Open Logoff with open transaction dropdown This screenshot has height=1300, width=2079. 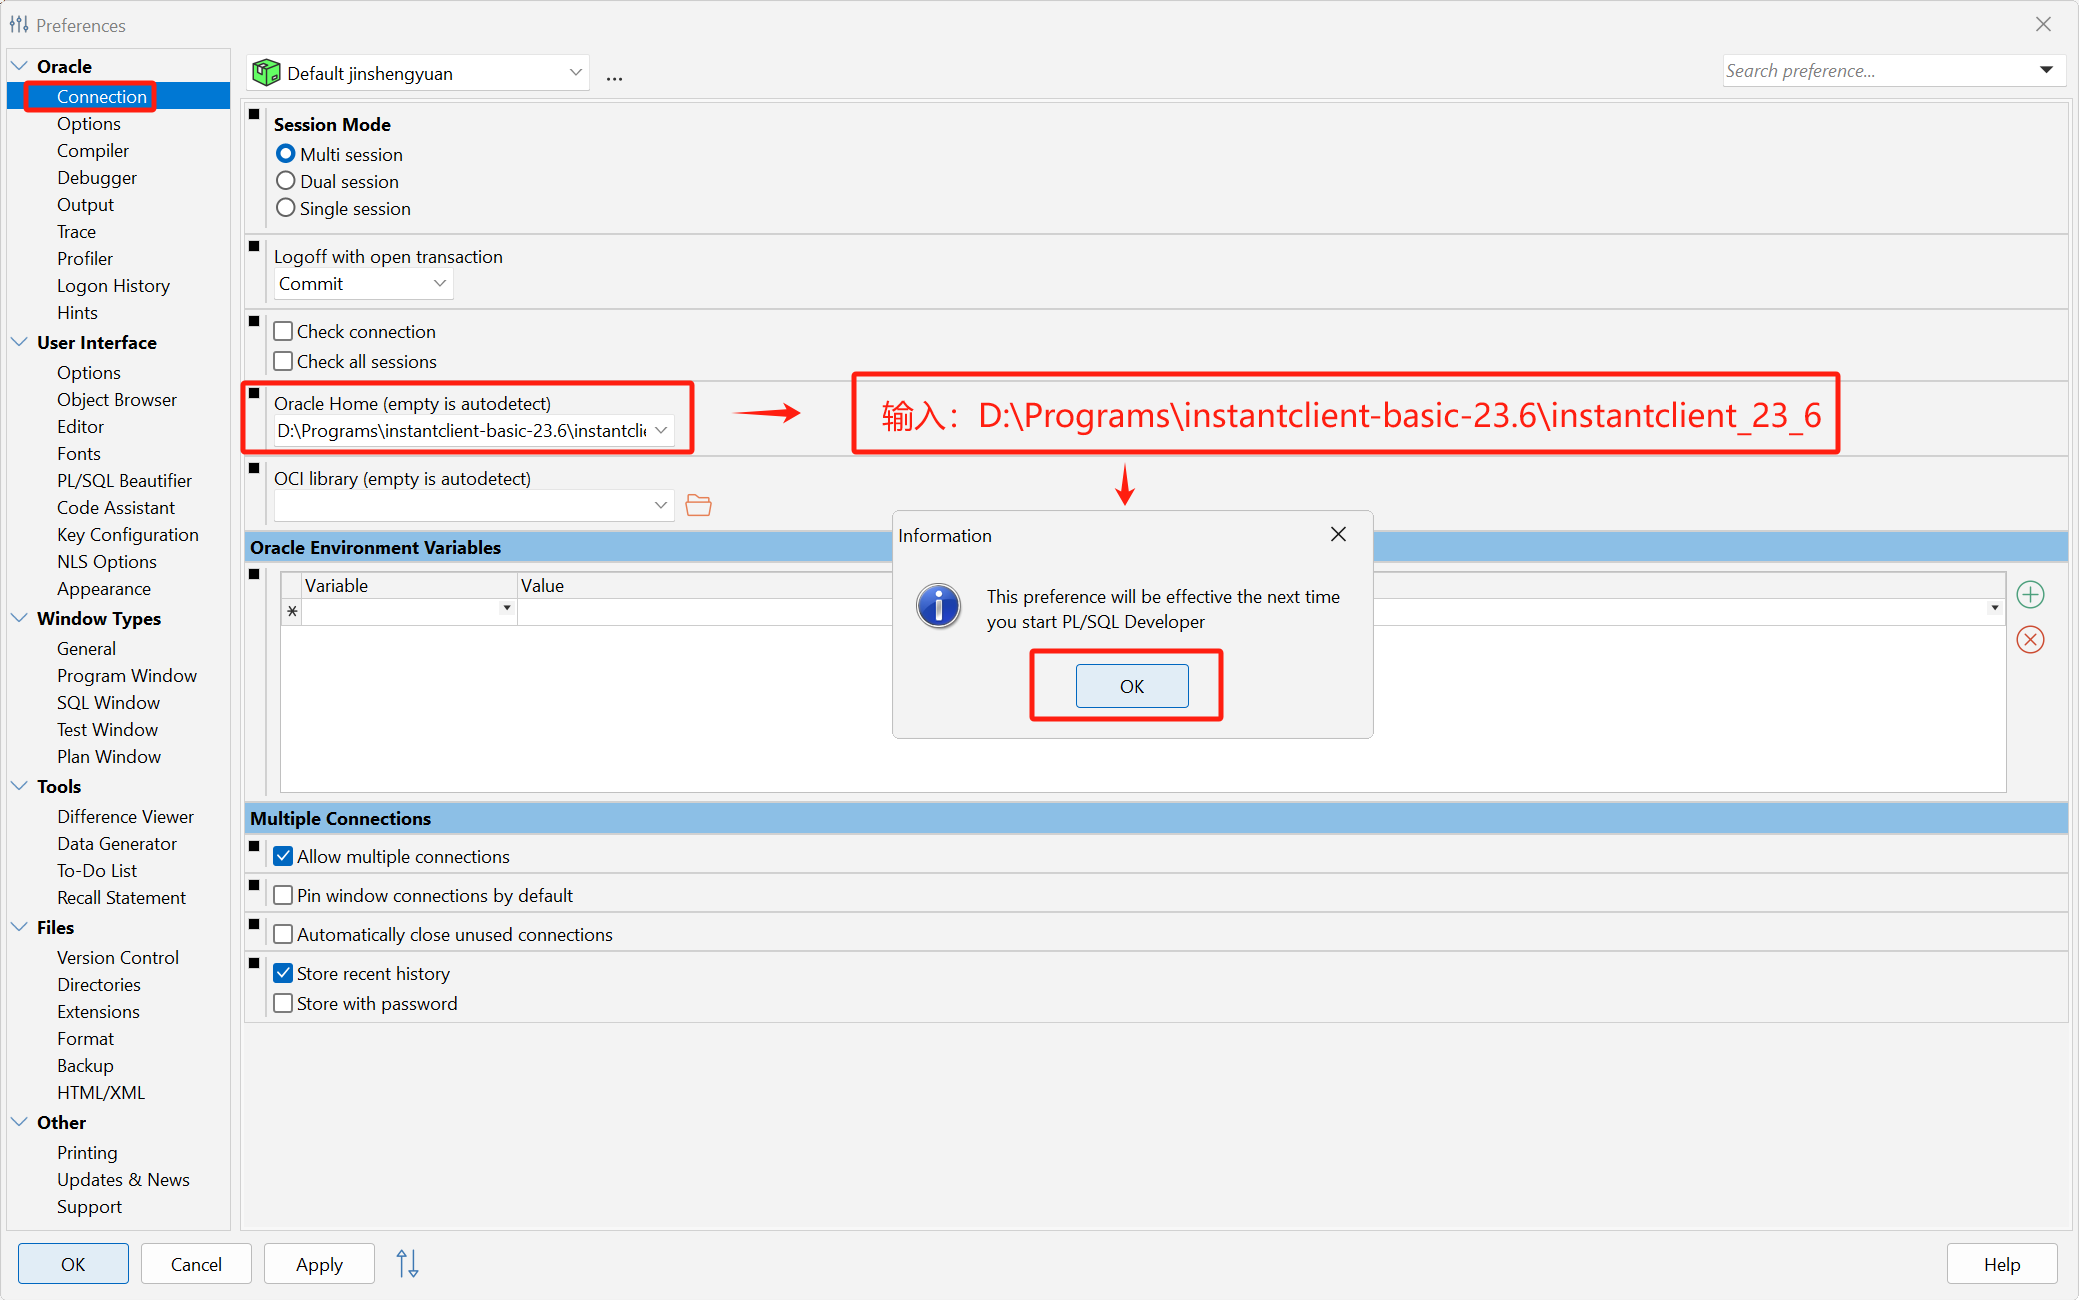click(x=362, y=284)
